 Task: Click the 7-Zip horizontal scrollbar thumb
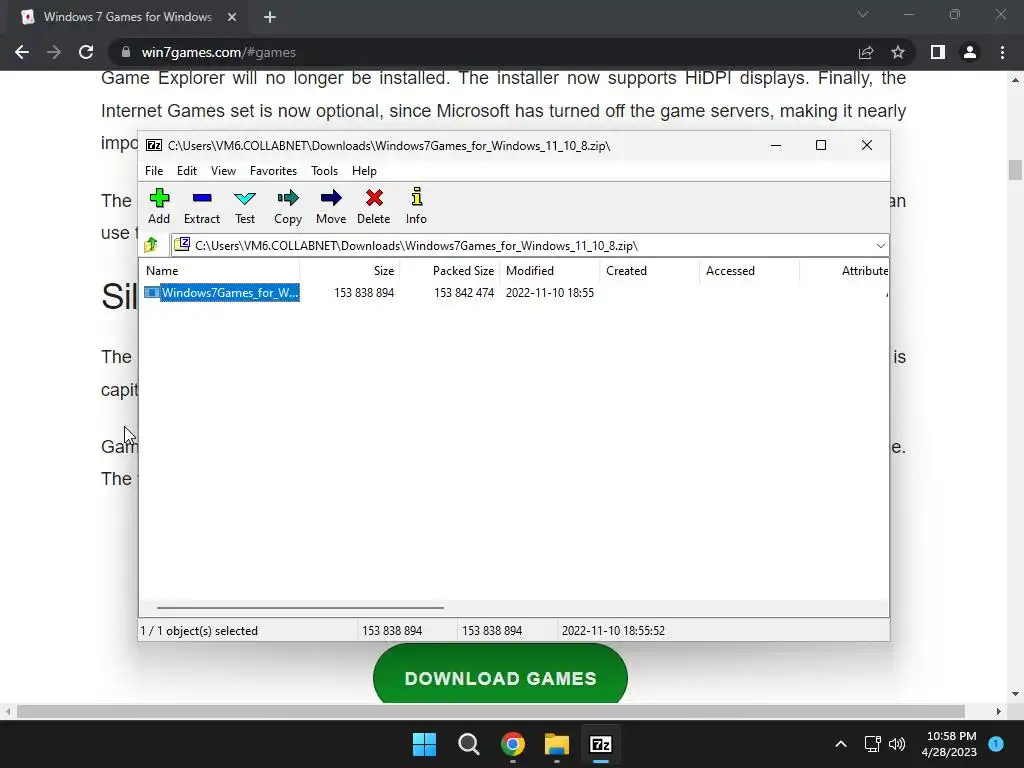[x=300, y=607]
